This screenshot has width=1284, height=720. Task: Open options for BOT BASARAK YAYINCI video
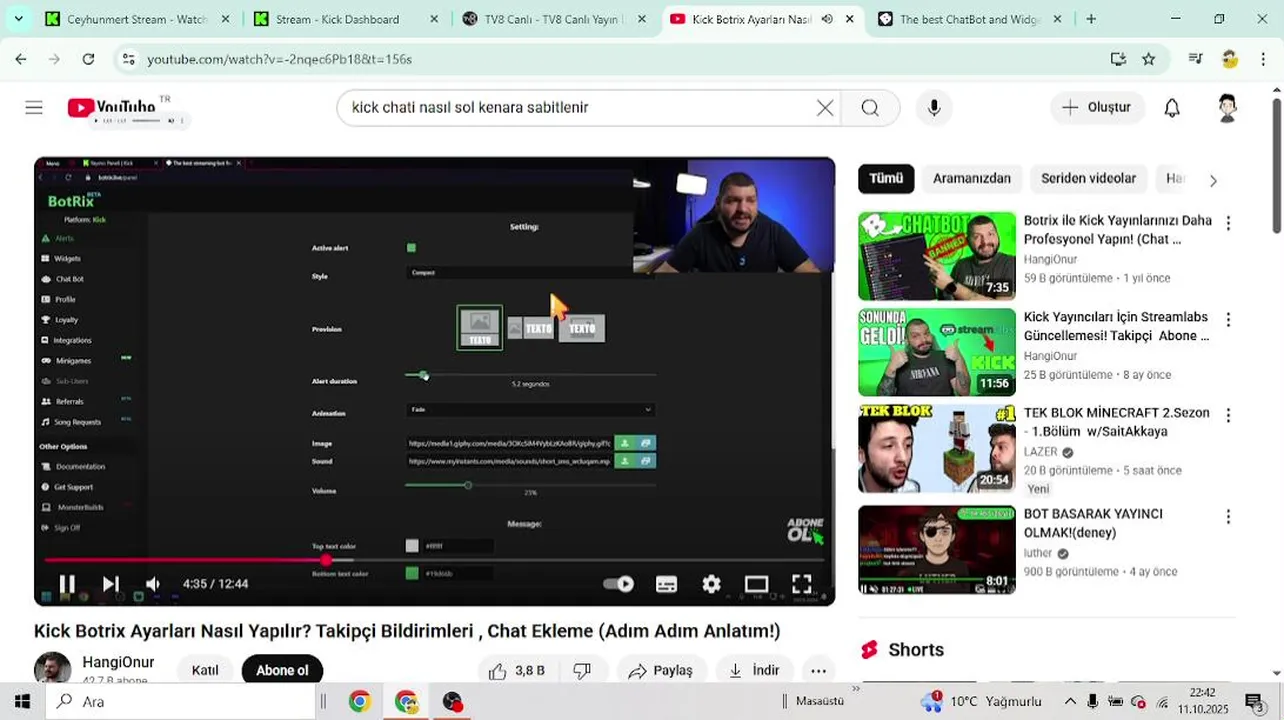1228,517
